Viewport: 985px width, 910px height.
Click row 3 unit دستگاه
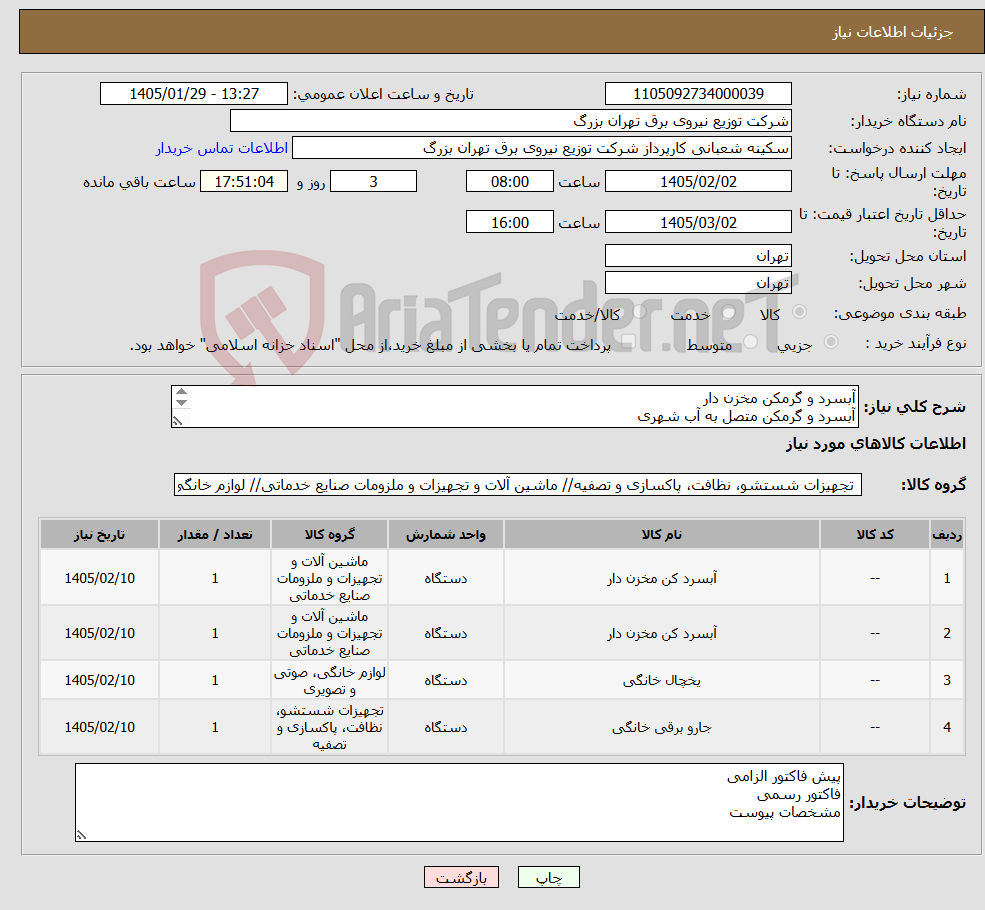[445, 680]
